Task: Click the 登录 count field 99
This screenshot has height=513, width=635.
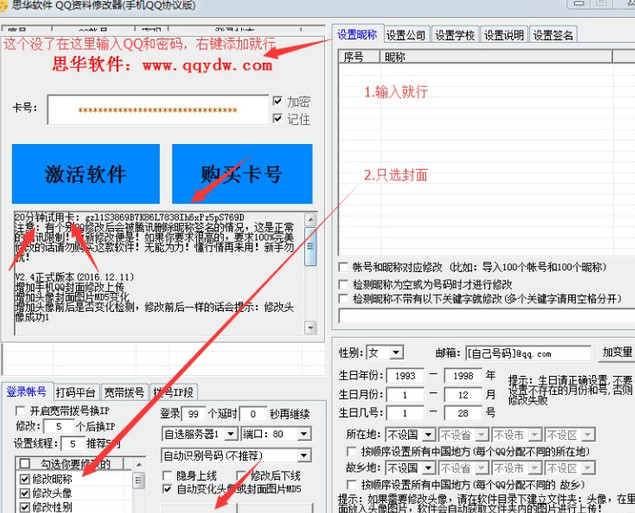Action: coord(194,414)
